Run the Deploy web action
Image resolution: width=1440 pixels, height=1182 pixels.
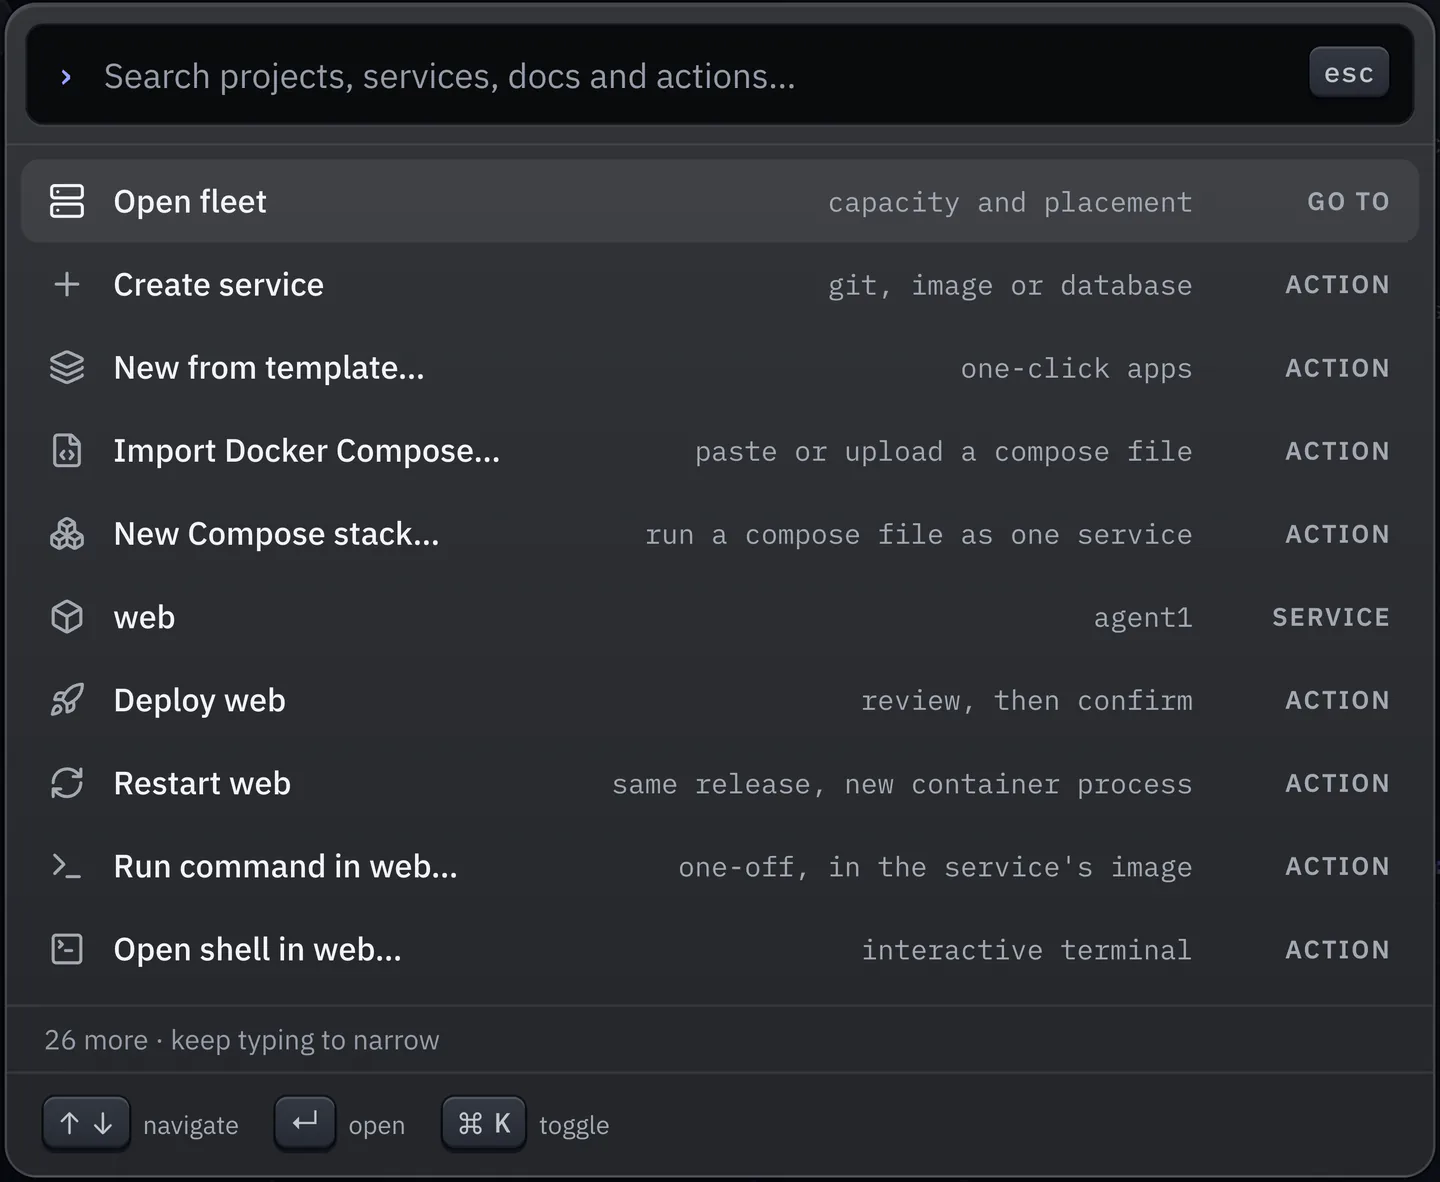[720, 699]
